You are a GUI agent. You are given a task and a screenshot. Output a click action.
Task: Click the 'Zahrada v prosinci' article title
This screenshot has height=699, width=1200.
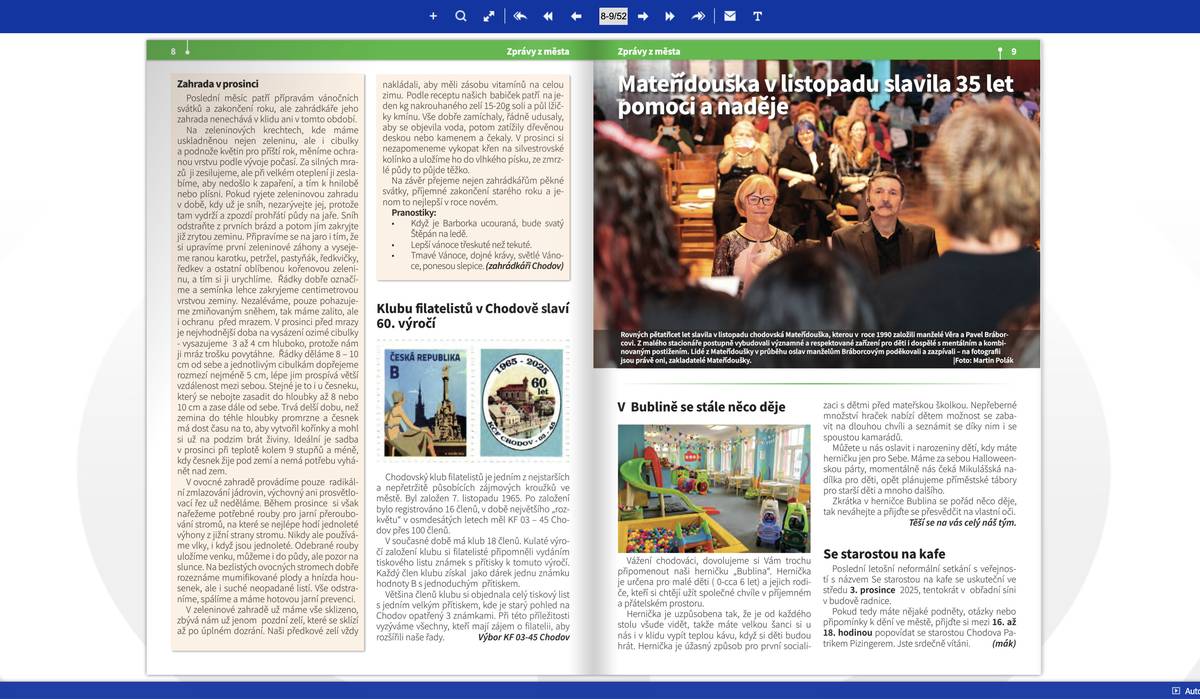tap(218, 84)
